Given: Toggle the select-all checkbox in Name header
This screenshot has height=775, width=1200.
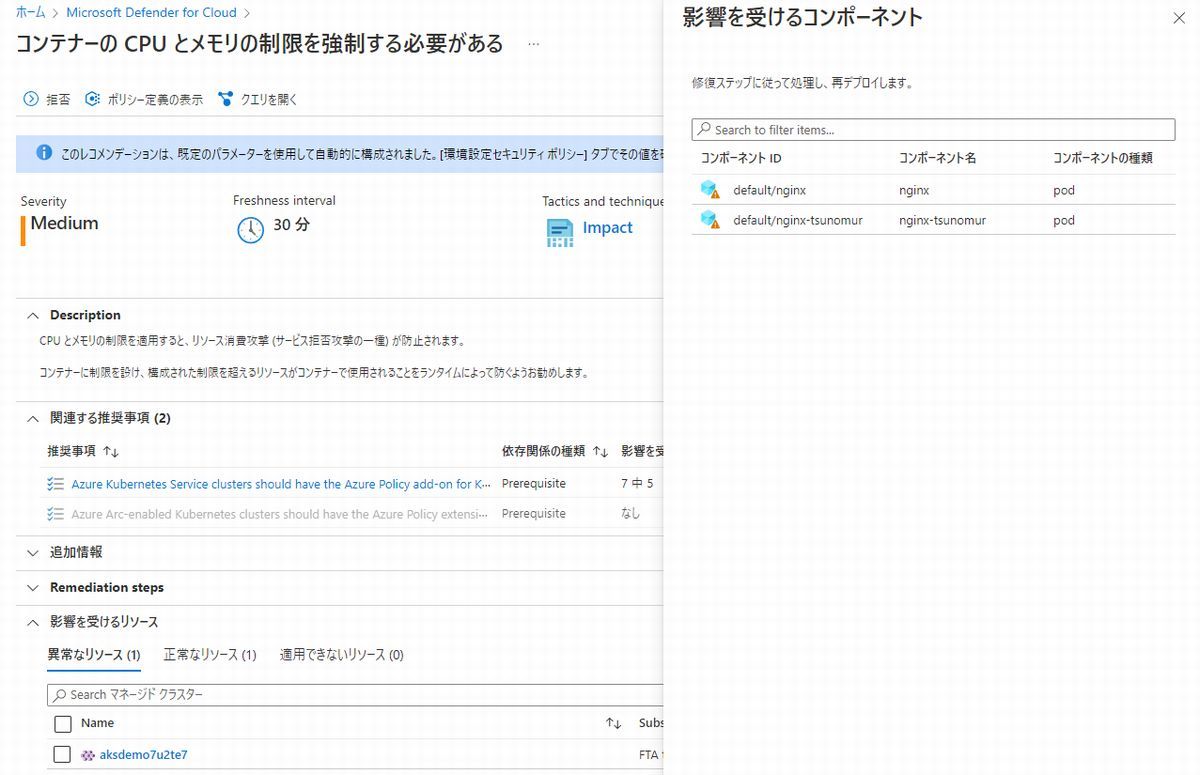Looking at the screenshot, I should tap(62, 724).
